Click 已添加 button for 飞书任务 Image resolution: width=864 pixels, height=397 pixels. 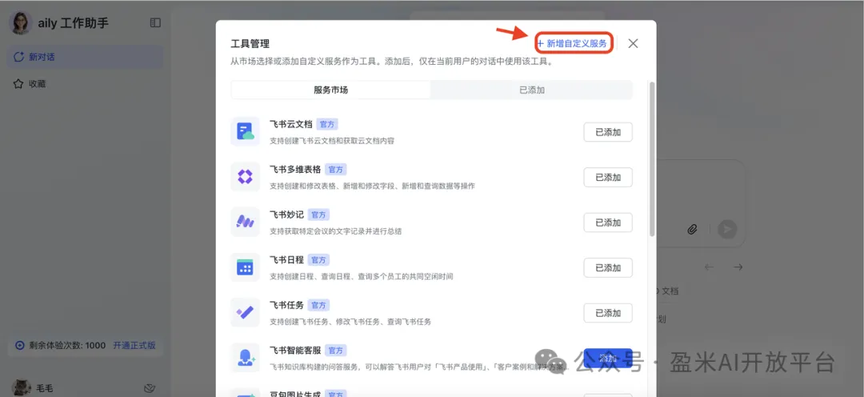coord(608,313)
